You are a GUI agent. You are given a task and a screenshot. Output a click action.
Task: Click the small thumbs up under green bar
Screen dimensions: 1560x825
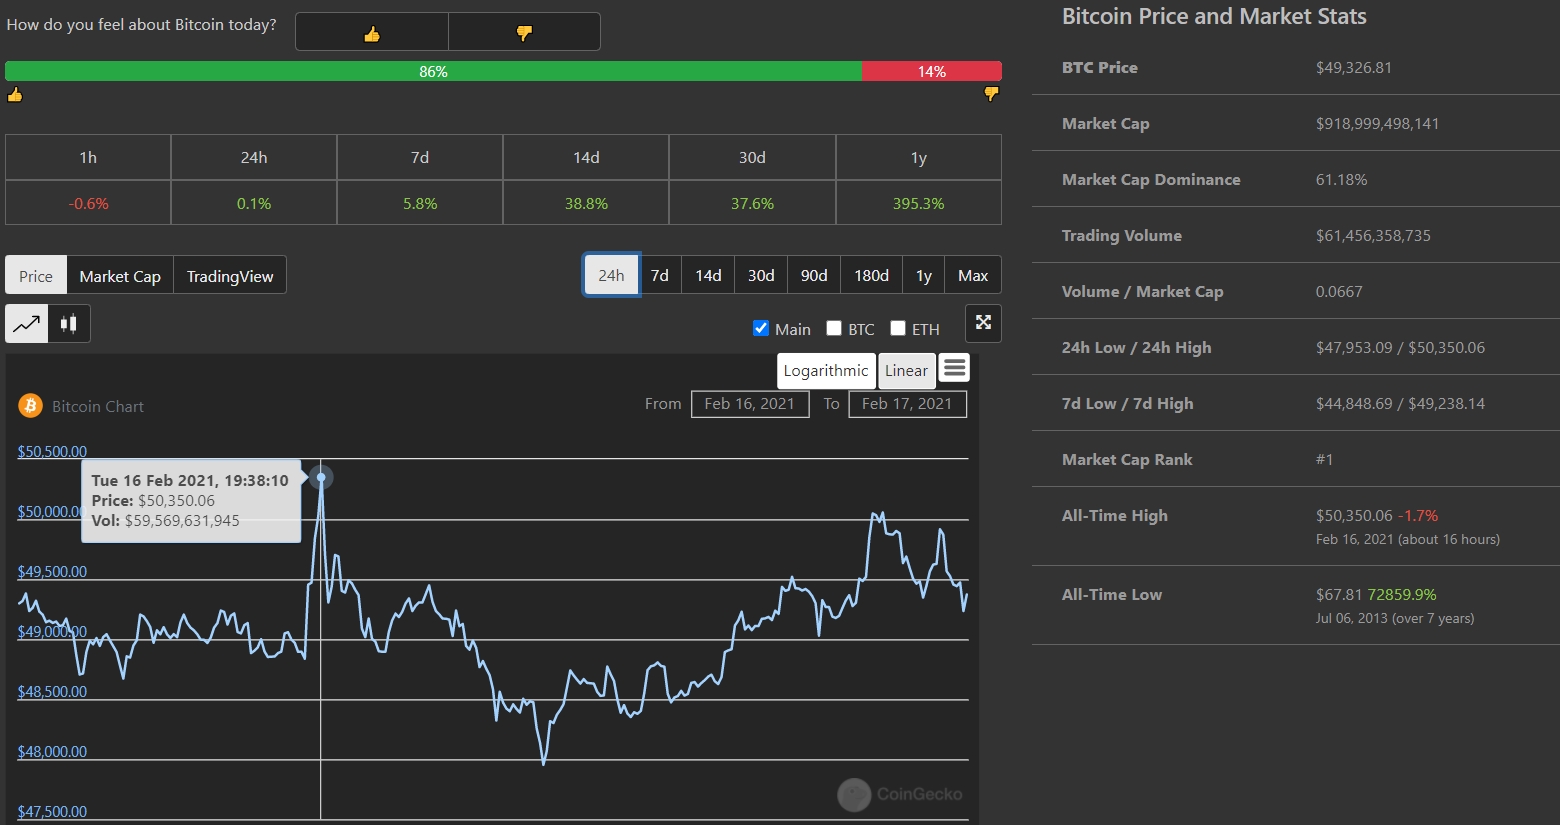pos(15,95)
